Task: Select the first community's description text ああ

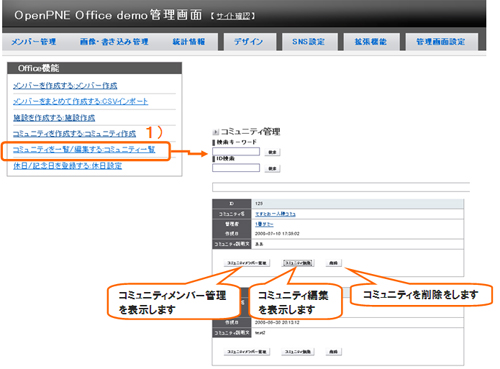Action: click(259, 244)
